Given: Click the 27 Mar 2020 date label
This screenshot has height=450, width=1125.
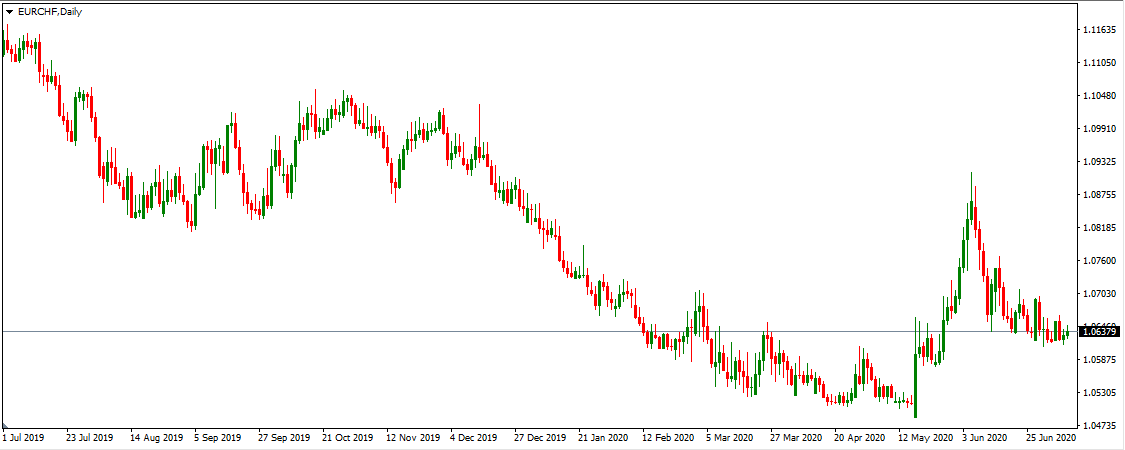Looking at the screenshot, I should (796, 437).
